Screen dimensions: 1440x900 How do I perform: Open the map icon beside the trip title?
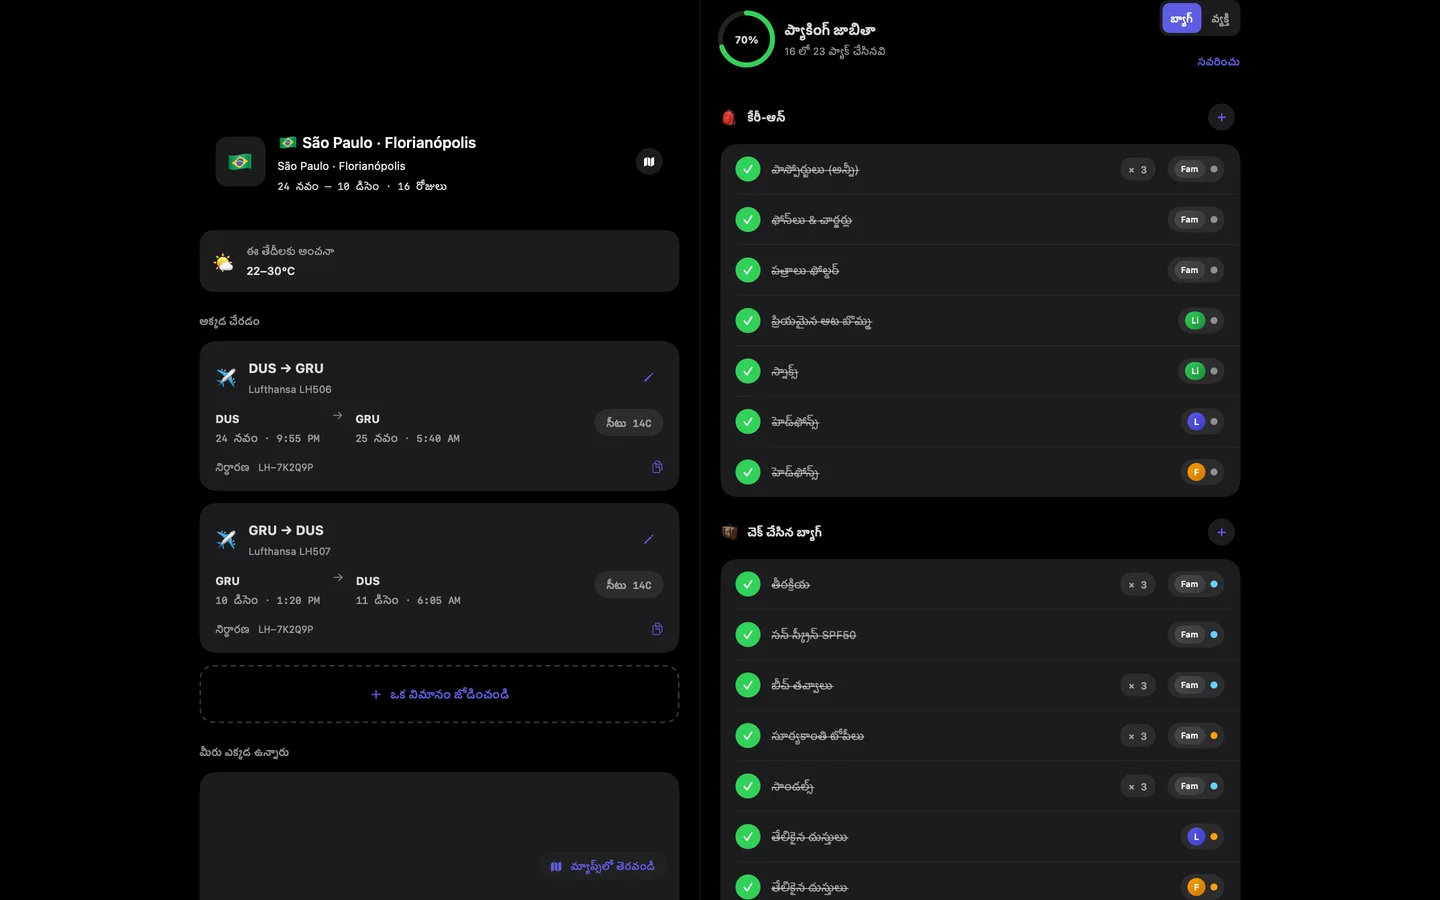(649, 161)
